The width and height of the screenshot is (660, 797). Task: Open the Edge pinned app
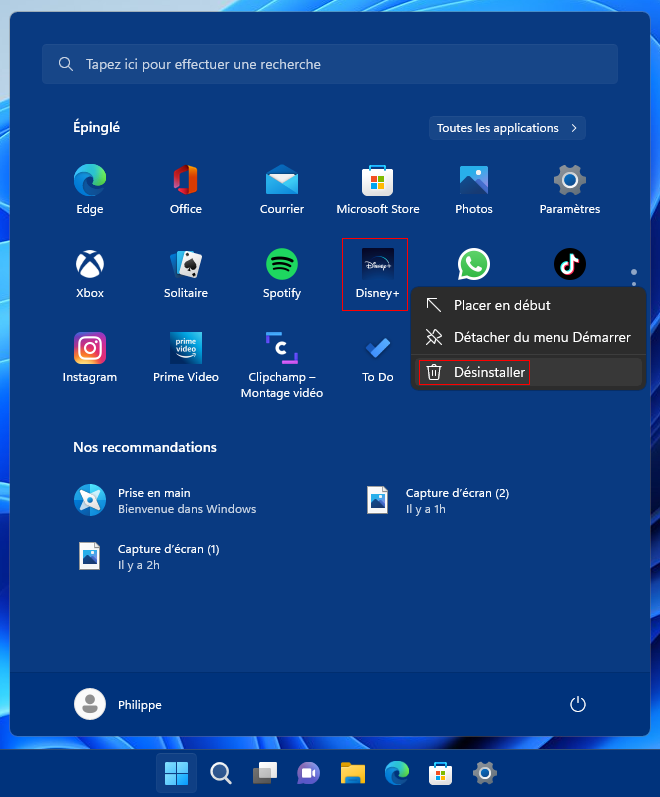(x=90, y=189)
